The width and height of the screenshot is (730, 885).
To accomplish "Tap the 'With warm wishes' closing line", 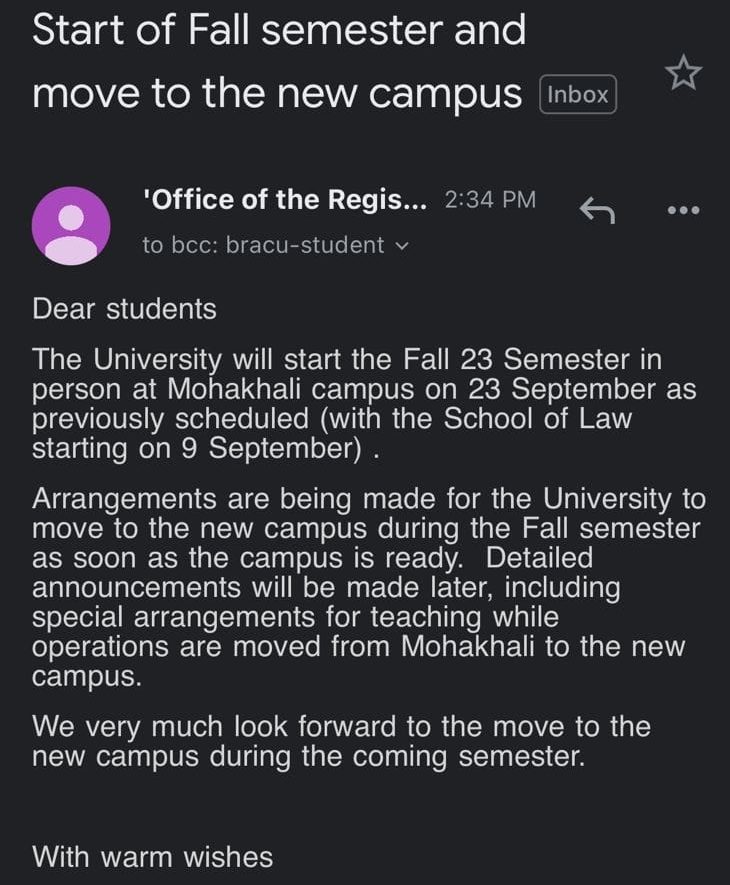I will pos(152,857).
